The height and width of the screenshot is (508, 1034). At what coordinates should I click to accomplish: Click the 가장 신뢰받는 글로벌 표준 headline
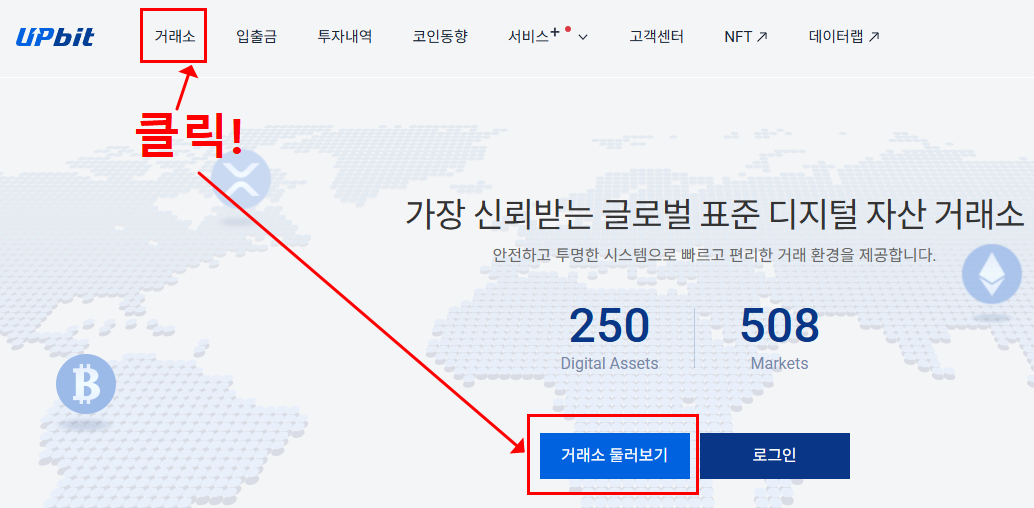click(715, 213)
